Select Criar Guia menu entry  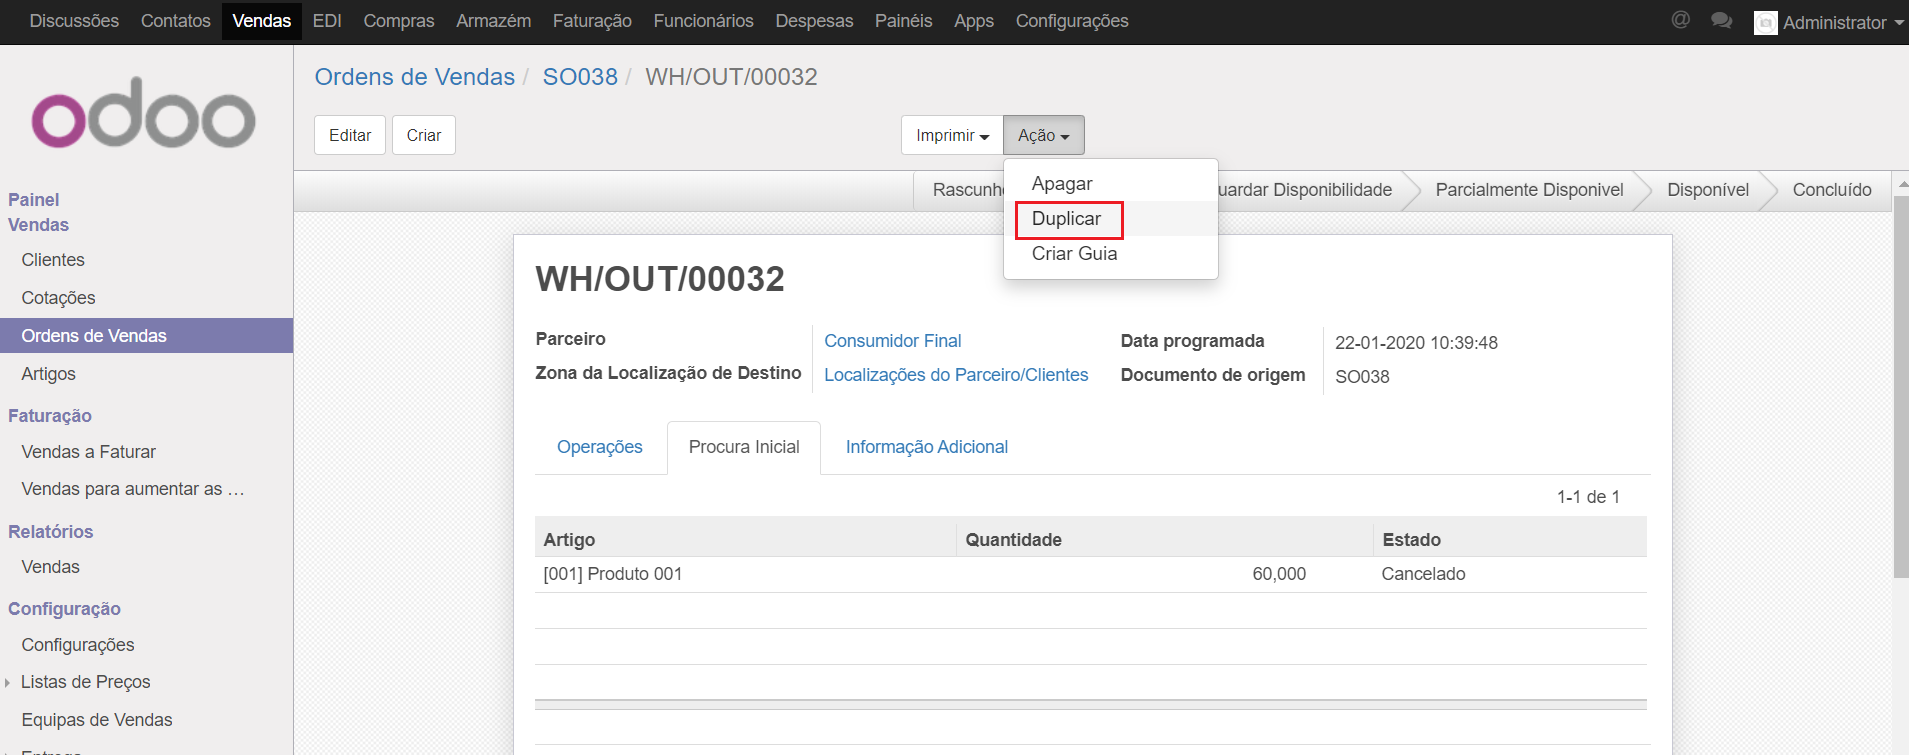(x=1074, y=254)
